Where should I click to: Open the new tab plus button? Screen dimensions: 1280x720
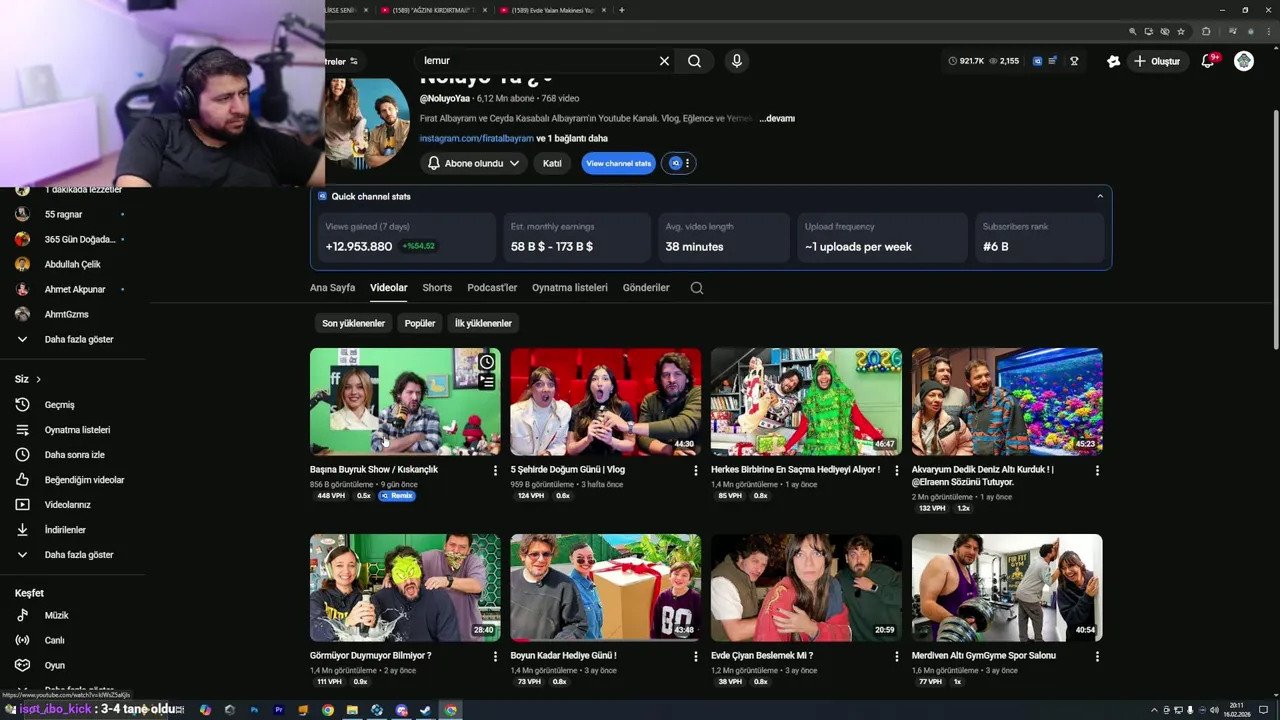[622, 10]
